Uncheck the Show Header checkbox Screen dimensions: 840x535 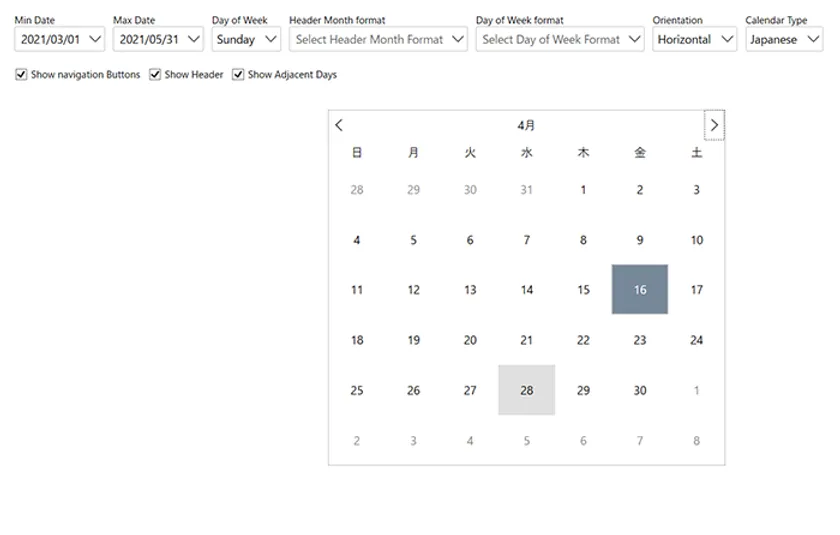(x=156, y=75)
